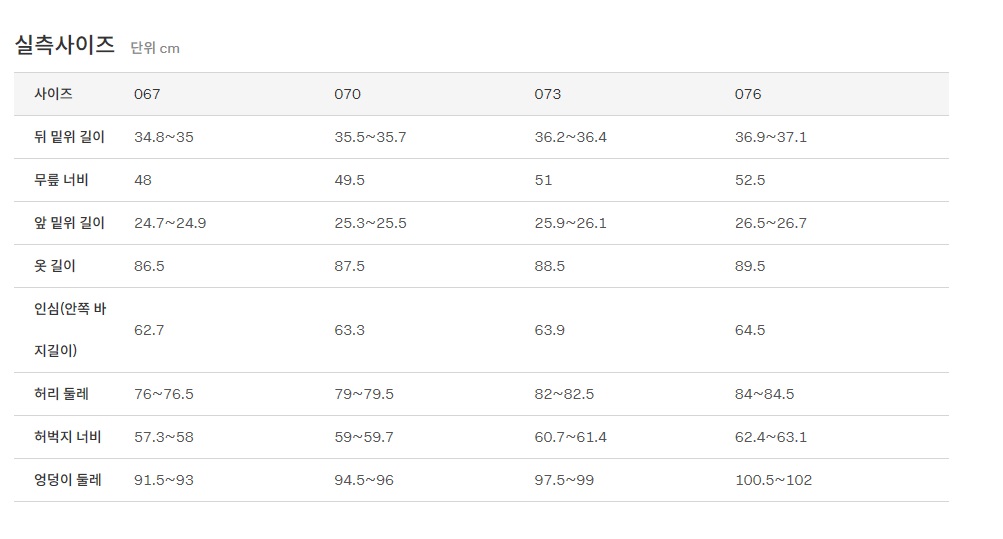Click the 무릎 너비 row label
The image size is (1003, 539).
pyautogui.click(x=61, y=180)
